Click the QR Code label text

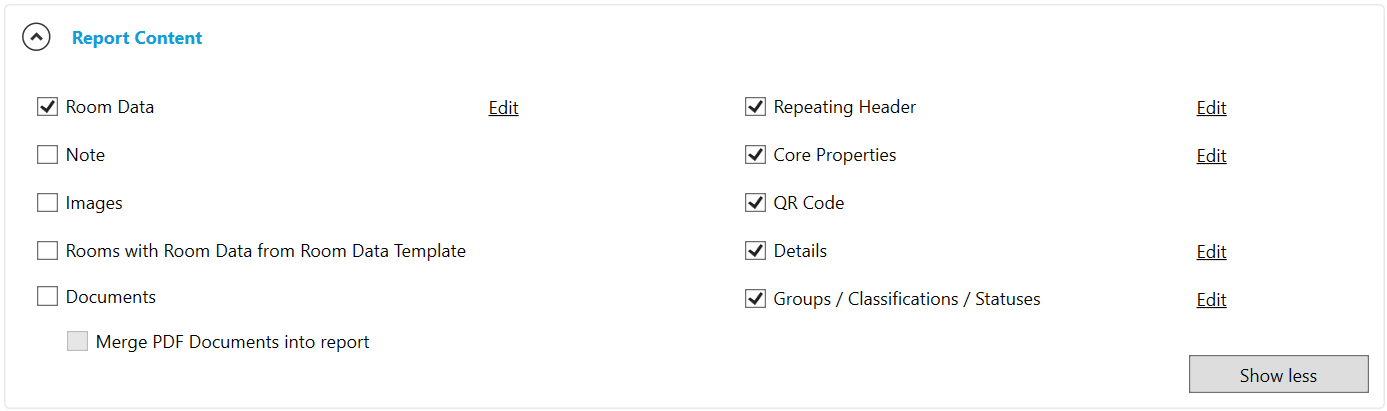809,203
